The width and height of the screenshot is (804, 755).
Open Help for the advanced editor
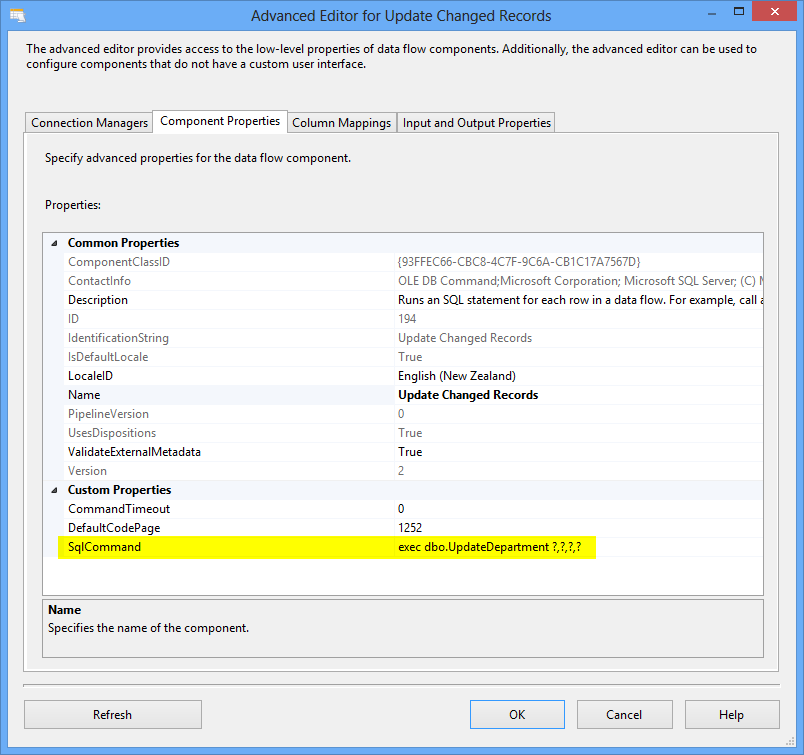(731, 715)
